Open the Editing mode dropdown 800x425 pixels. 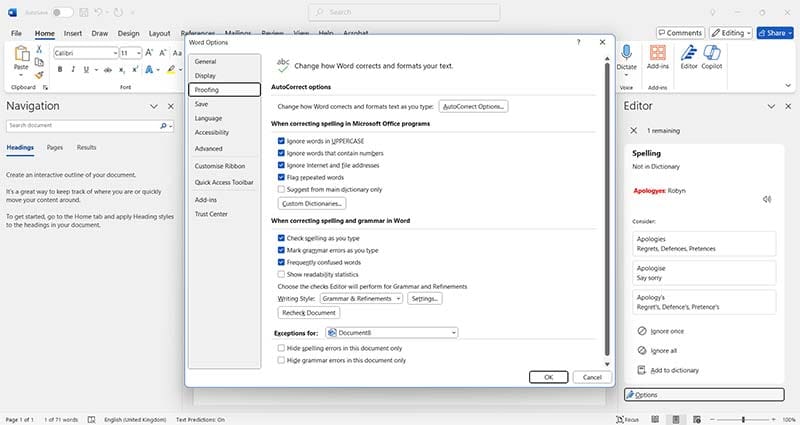coord(731,33)
